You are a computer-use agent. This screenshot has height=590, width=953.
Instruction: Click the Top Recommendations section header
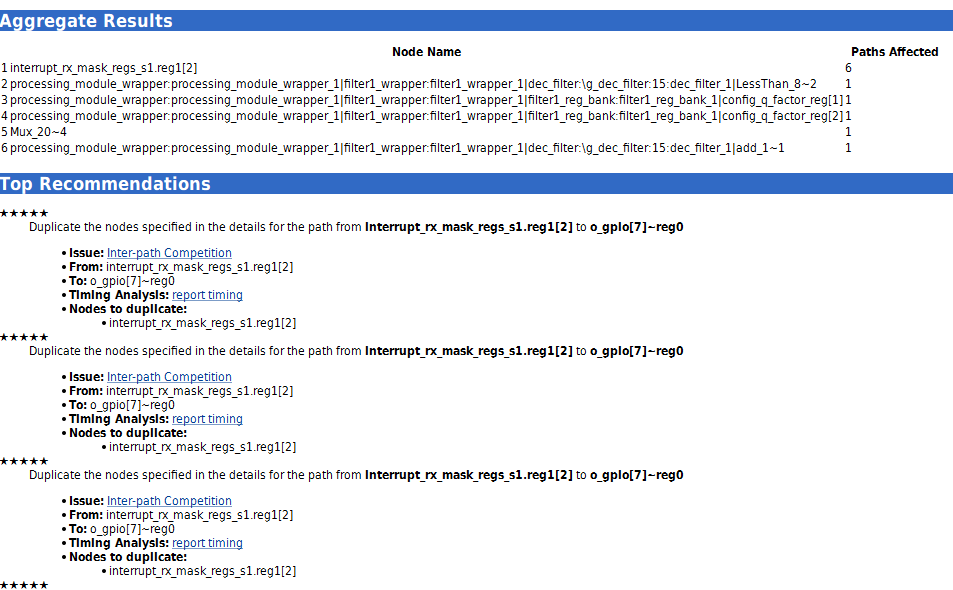click(x=105, y=184)
